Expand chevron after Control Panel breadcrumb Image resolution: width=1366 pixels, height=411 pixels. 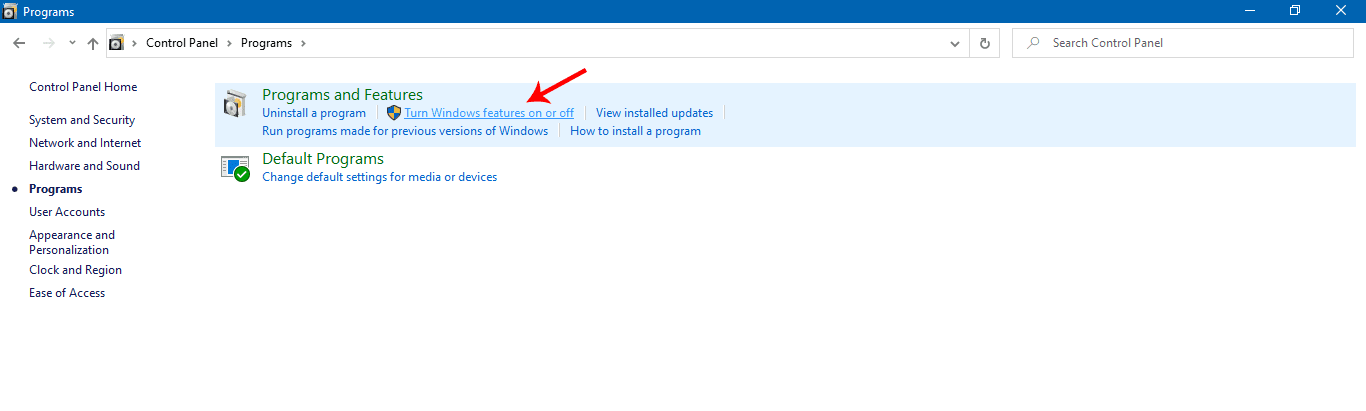[231, 43]
